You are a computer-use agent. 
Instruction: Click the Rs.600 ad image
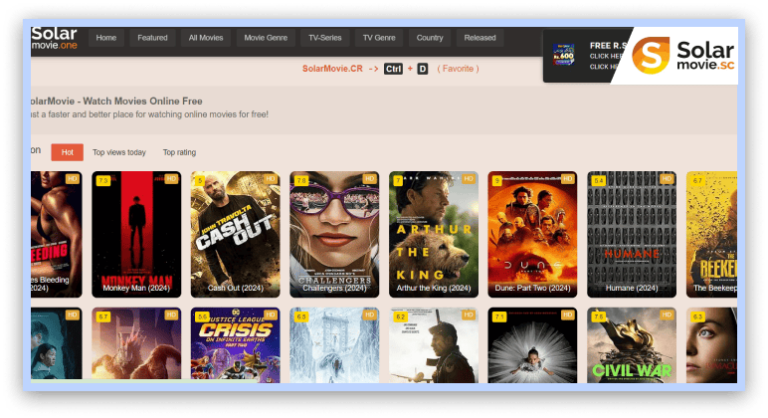tap(563, 54)
